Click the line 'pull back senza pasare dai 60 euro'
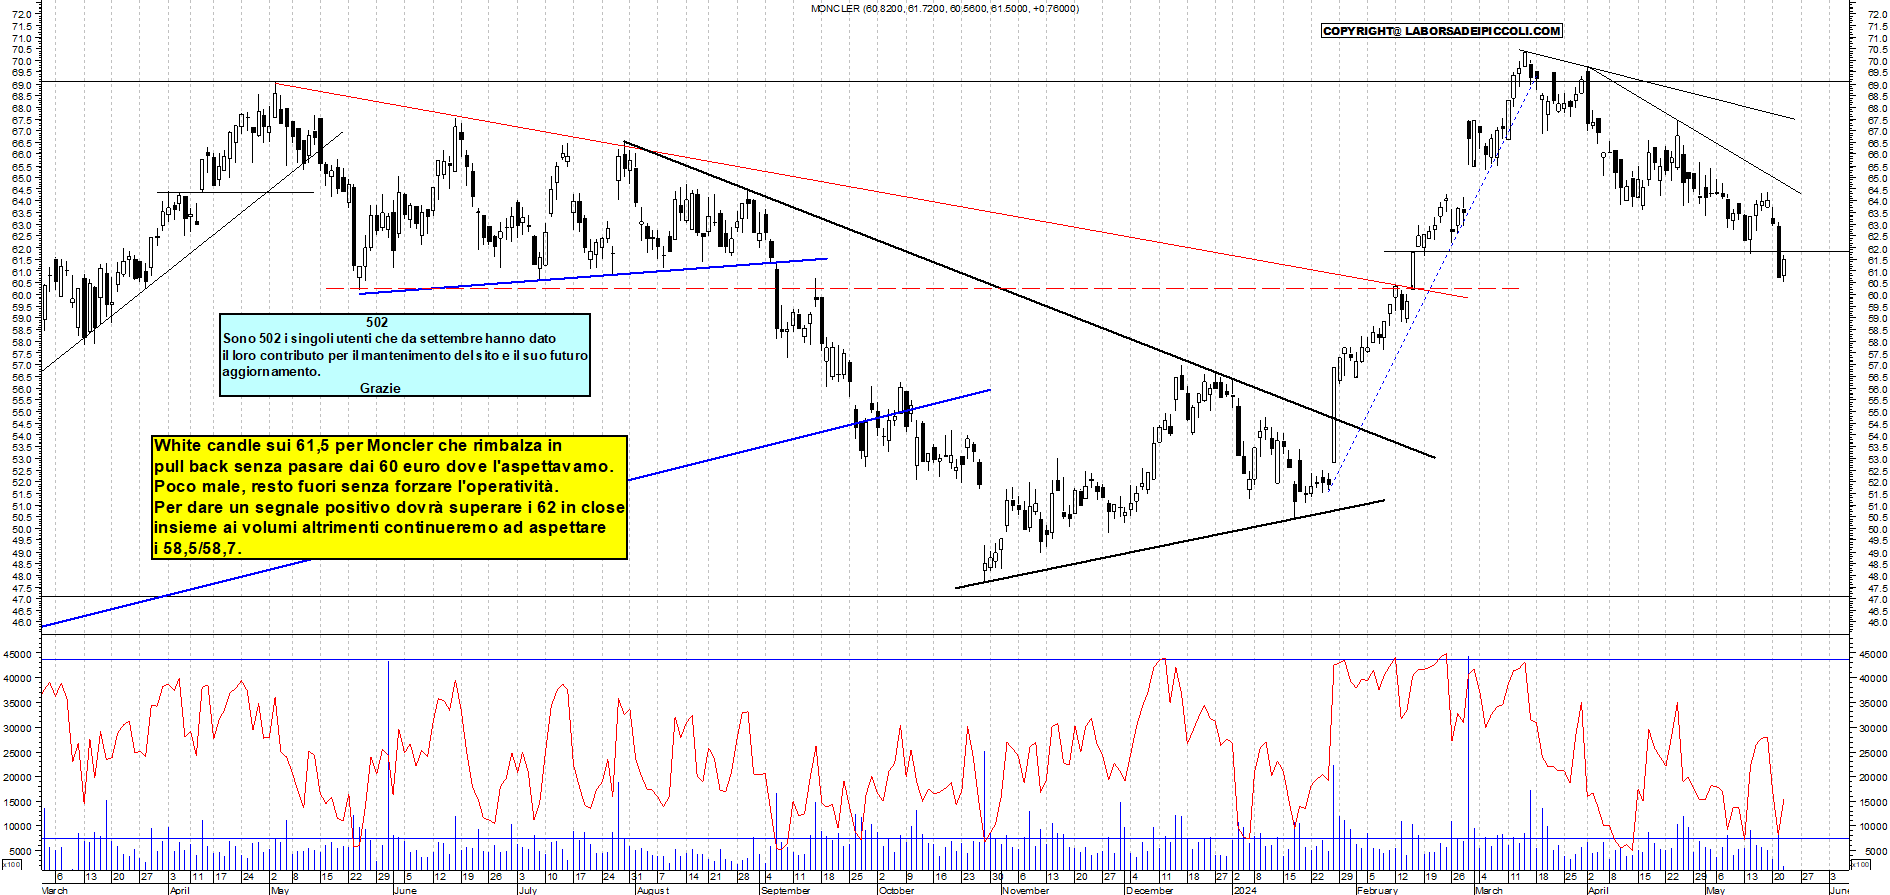Image resolution: width=1890 pixels, height=895 pixels. [384, 466]
